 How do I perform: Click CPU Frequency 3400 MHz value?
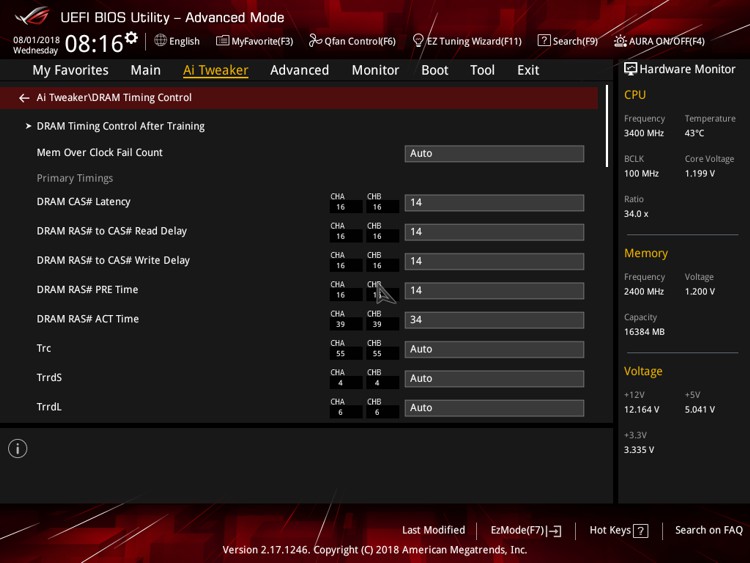coord(643,133)
